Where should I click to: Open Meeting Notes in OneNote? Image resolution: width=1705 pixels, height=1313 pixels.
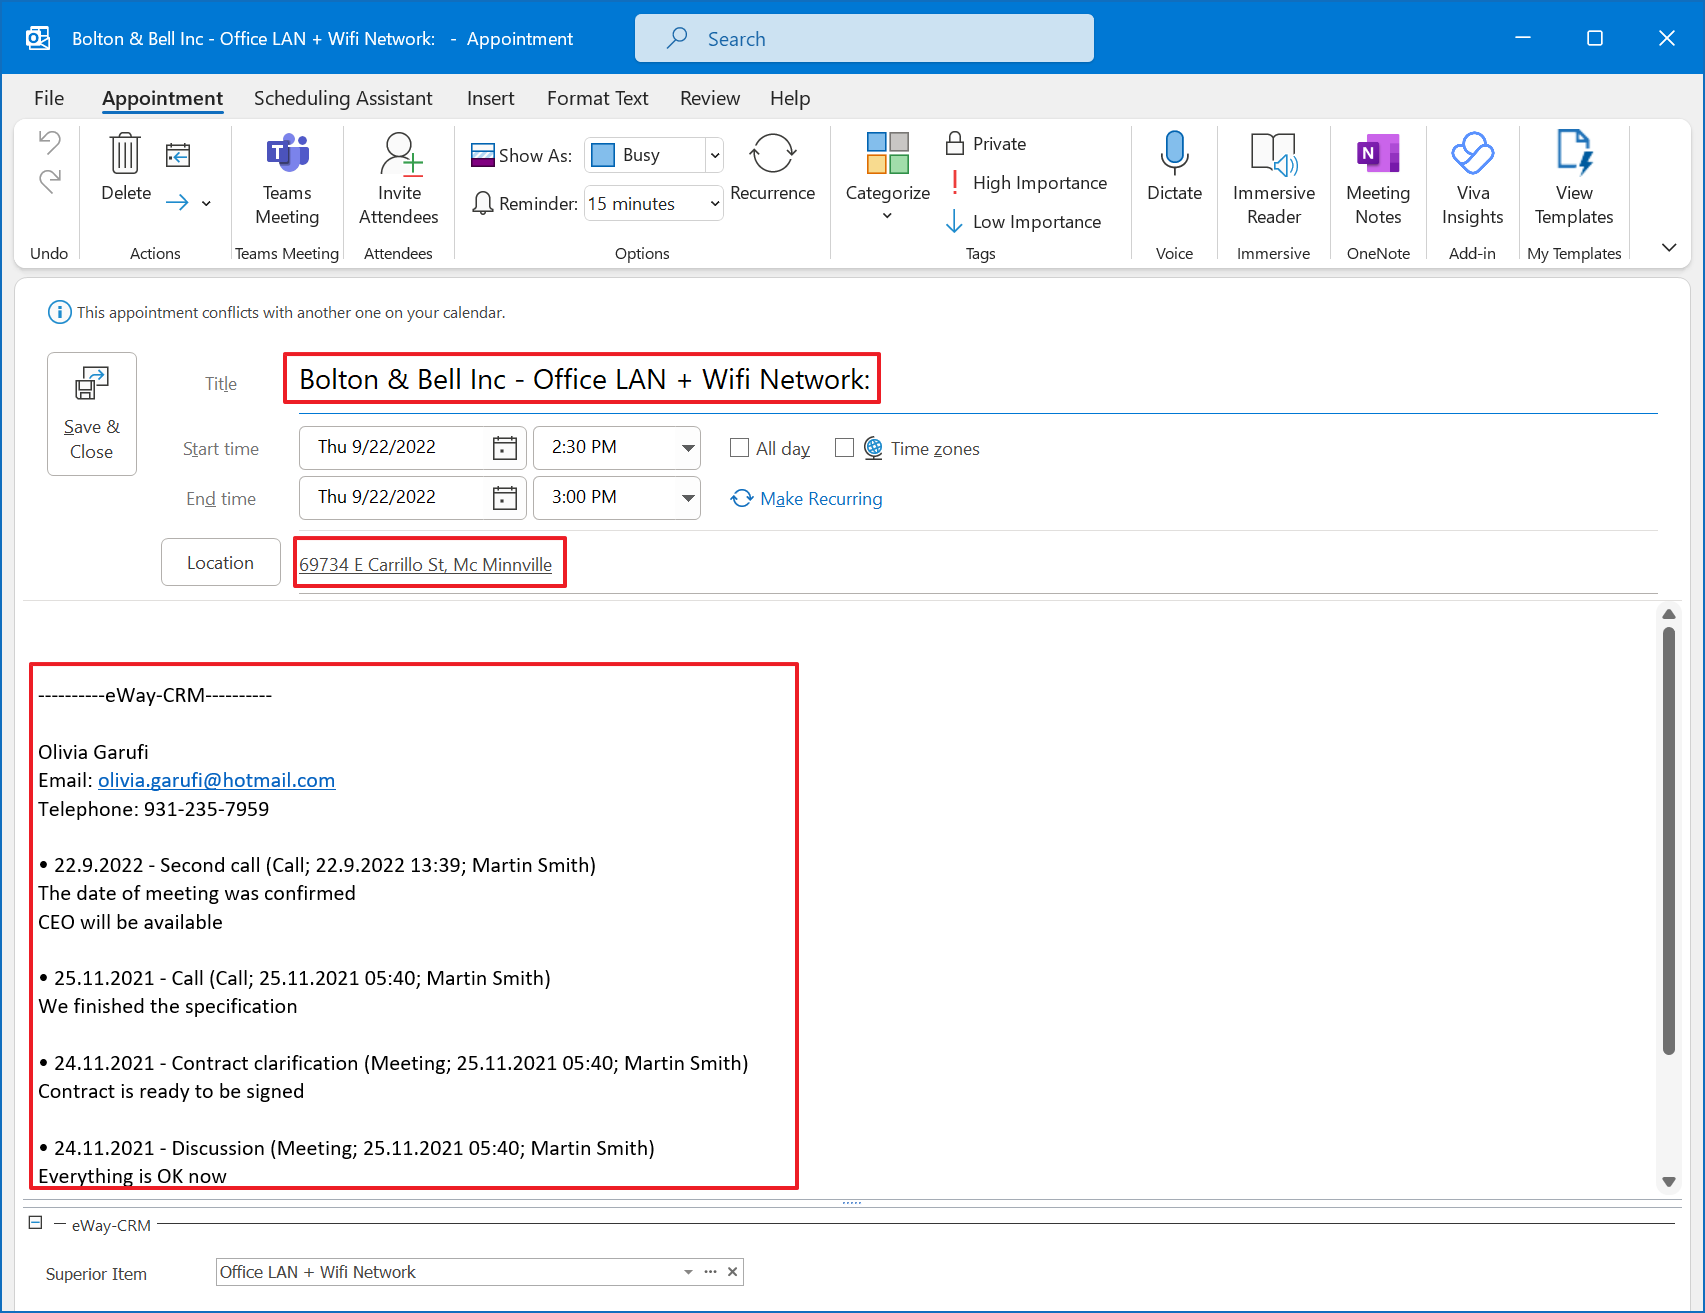point(1377,179)
